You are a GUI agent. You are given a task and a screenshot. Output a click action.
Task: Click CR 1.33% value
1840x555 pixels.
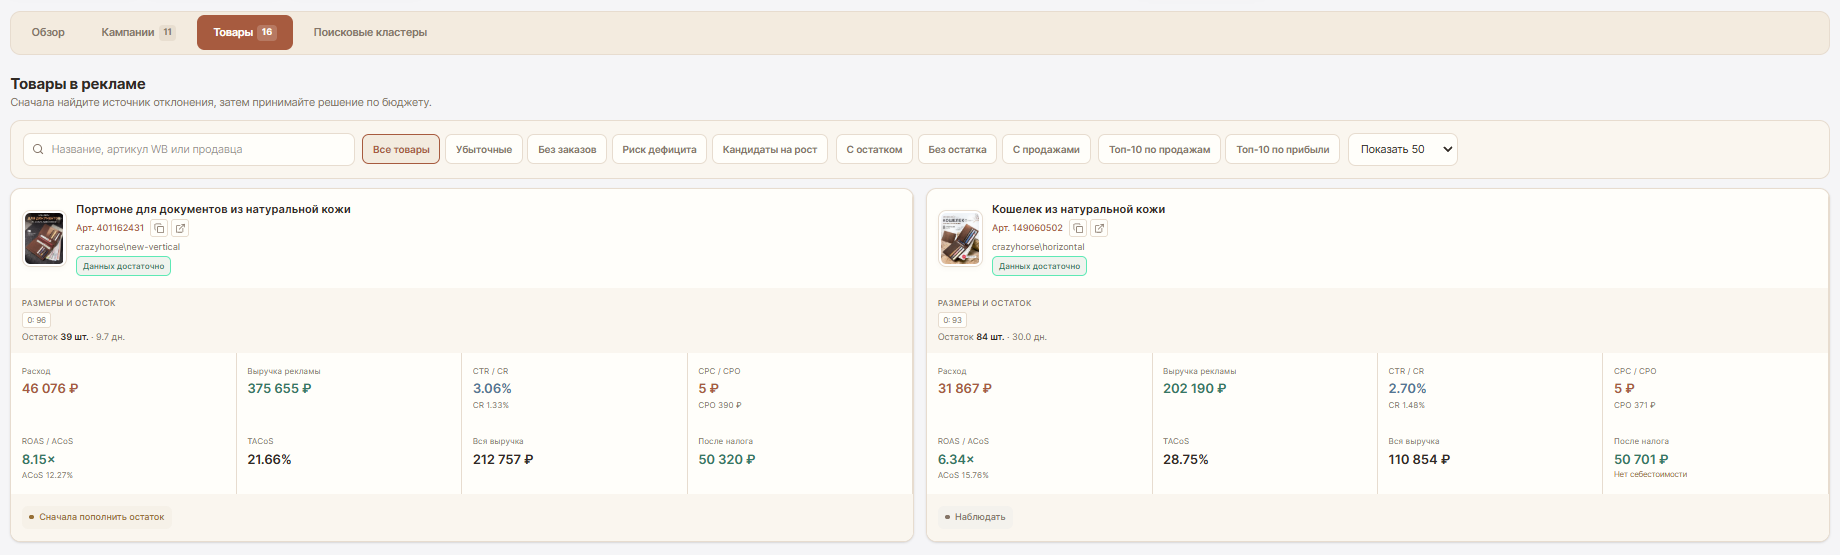pyautogui.click(x=491, y=405)
